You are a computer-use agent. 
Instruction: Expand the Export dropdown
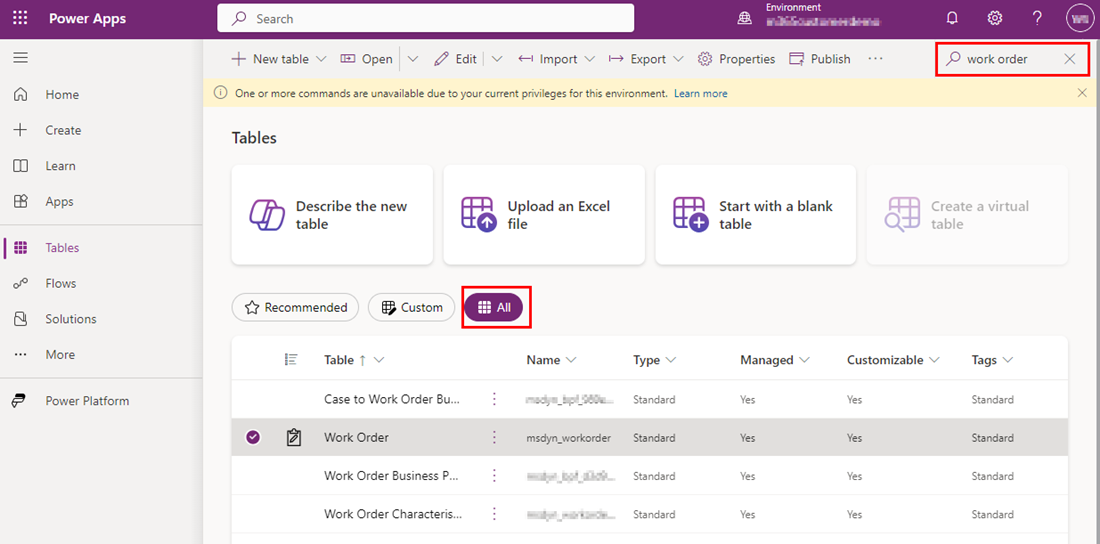(x=678, y=60)
